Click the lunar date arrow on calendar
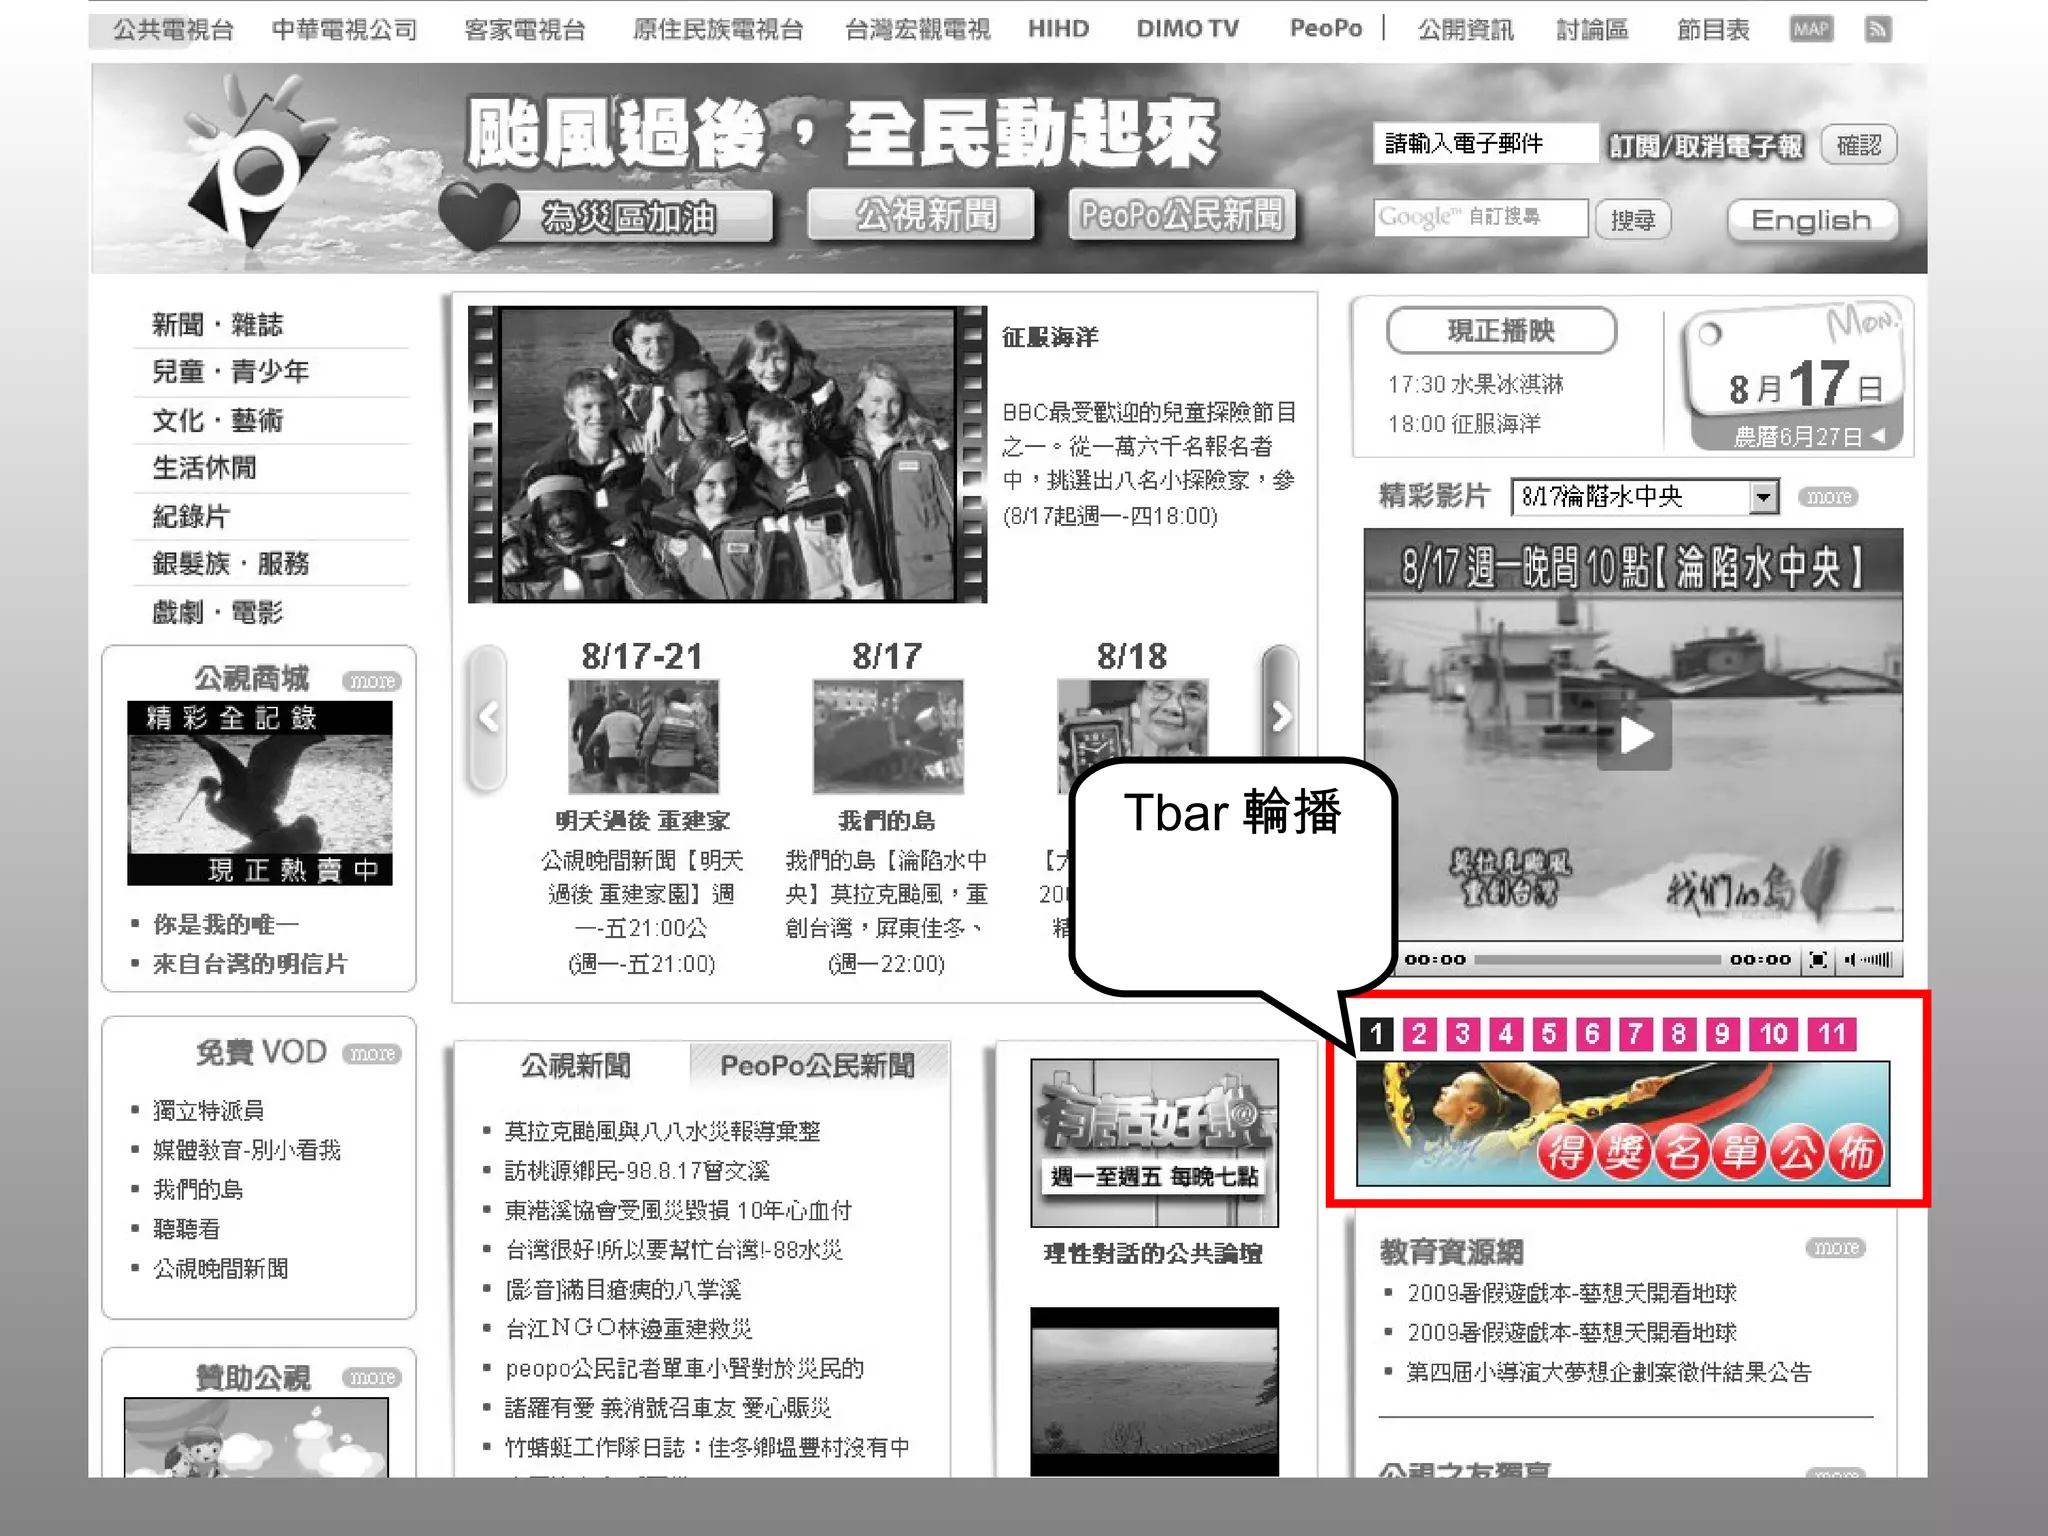Screen dimensions: 2048x1536 (x=1878, y=436)
